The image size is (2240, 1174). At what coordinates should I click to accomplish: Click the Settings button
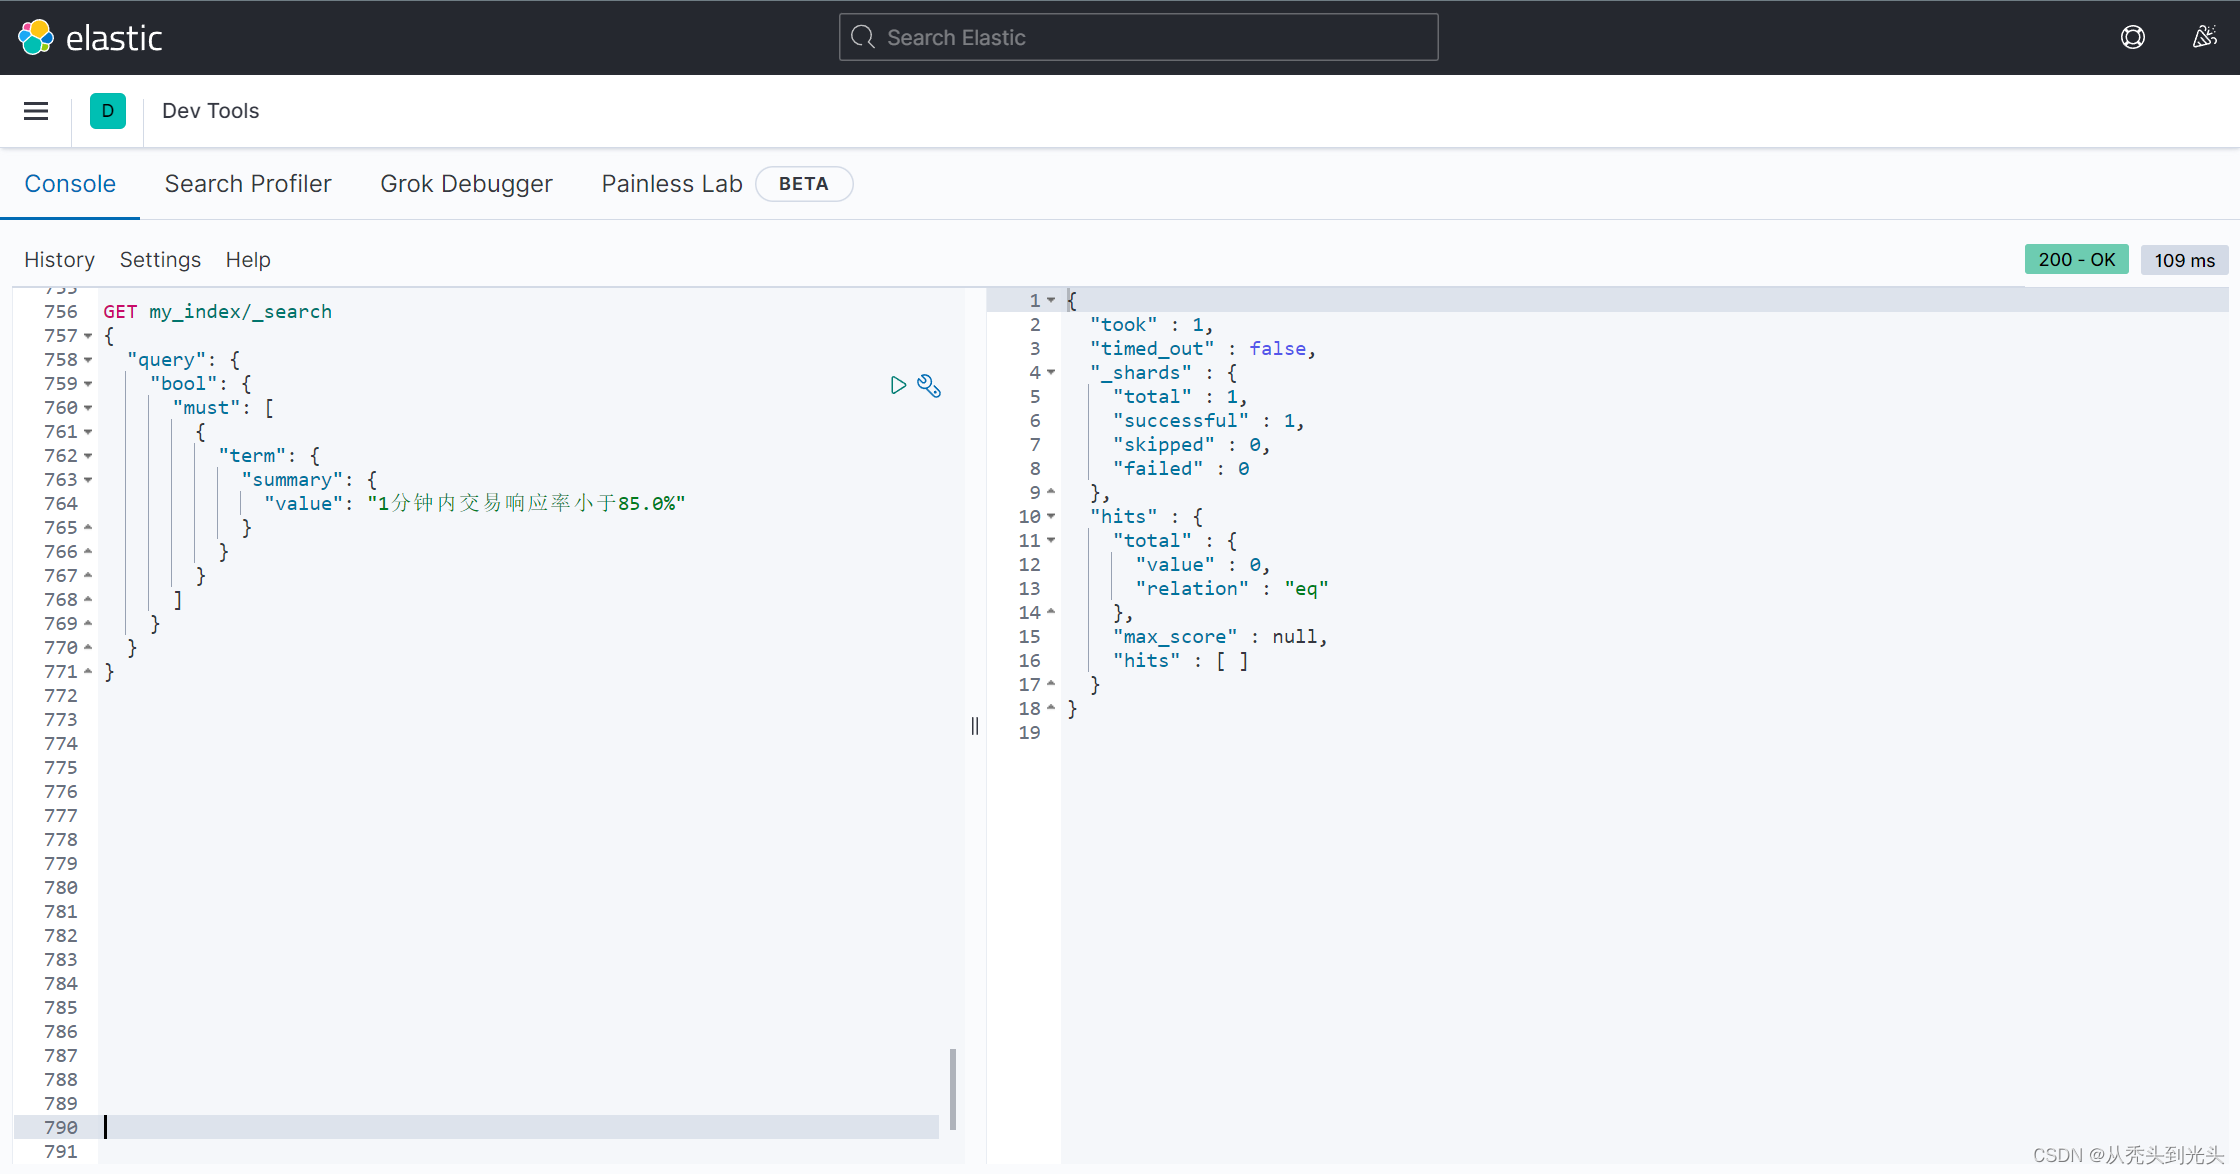tap(160, 258)
